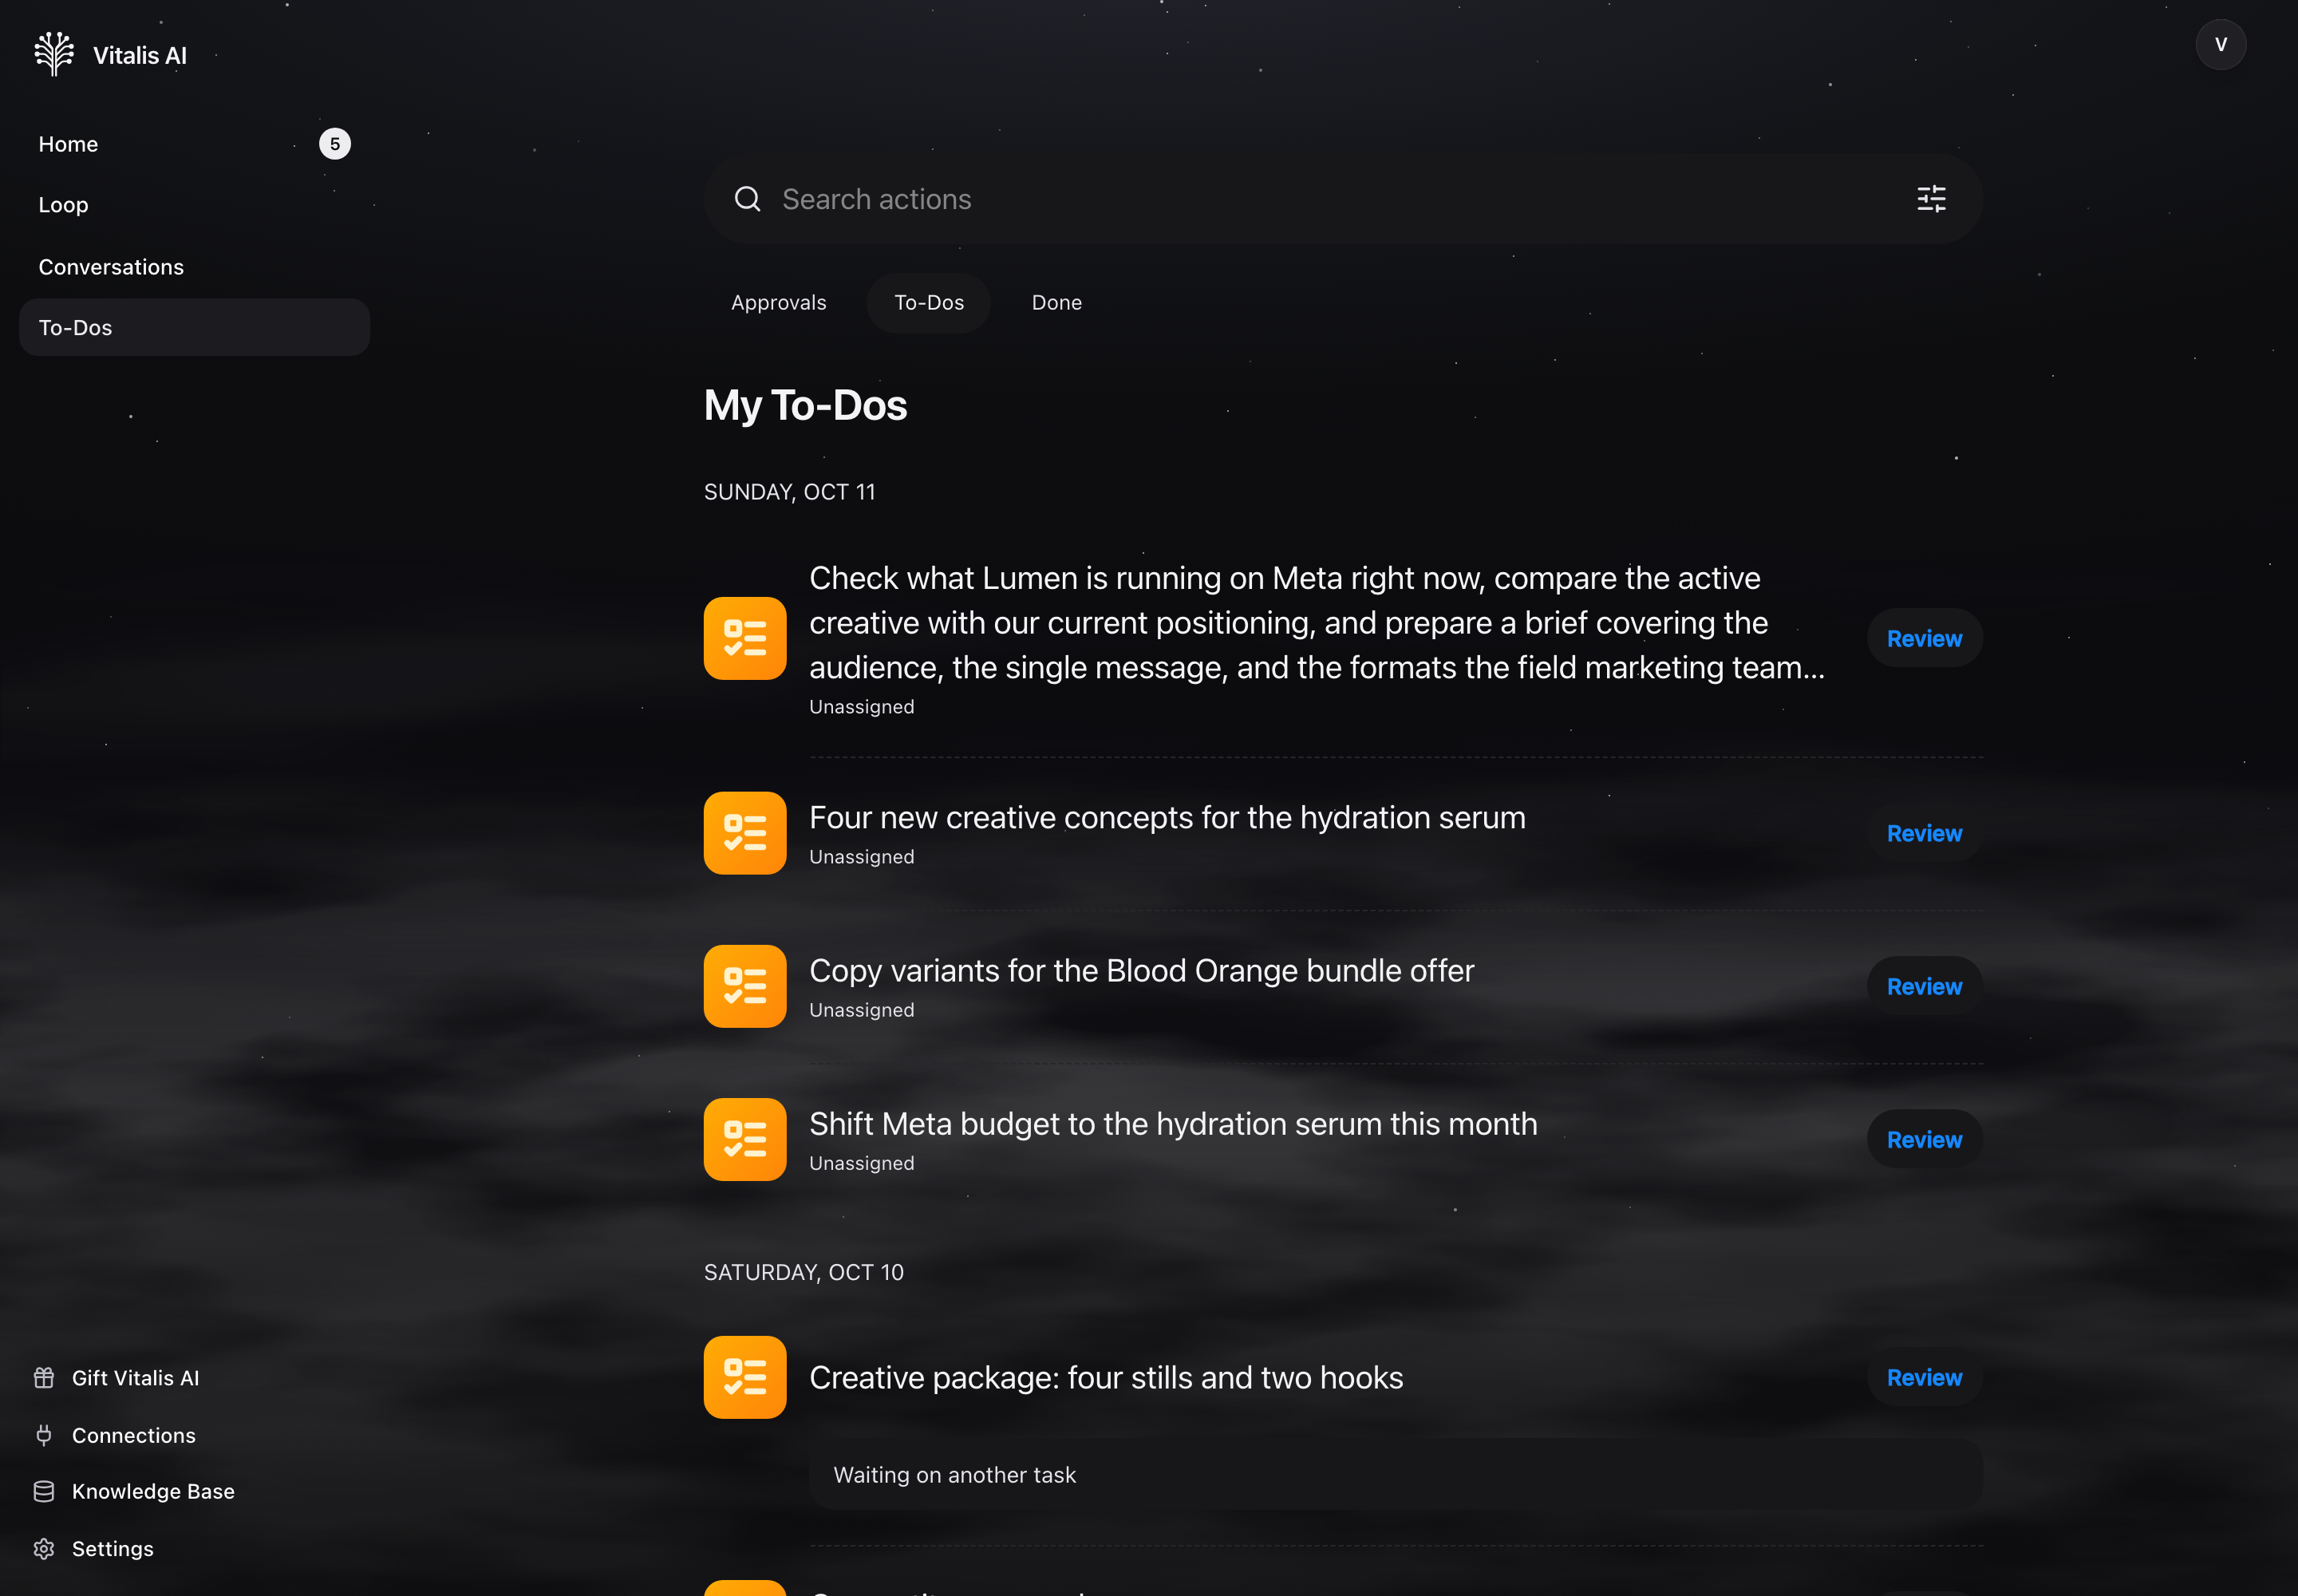Viewport: 2298px width, 1596px height.
Task: Click the checklist icon for Shift Meta budget
Action: click(x=745, y=1139)
